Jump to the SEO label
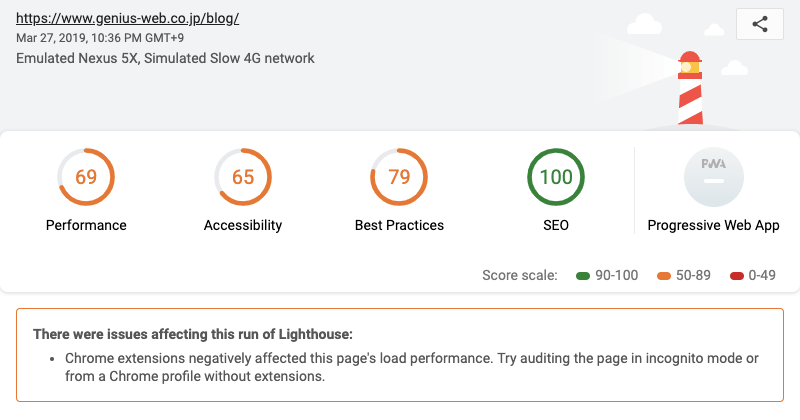 pos(556,225)
